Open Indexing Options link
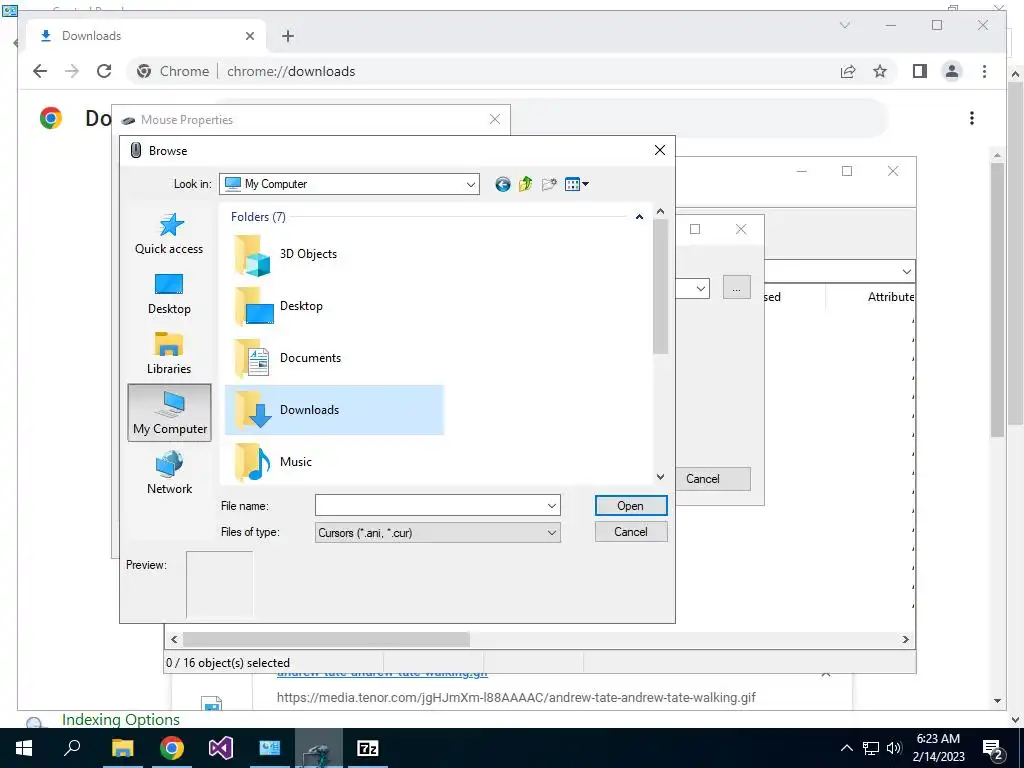The height and width of the screenshot is (768, 1024). coord(121,720)
